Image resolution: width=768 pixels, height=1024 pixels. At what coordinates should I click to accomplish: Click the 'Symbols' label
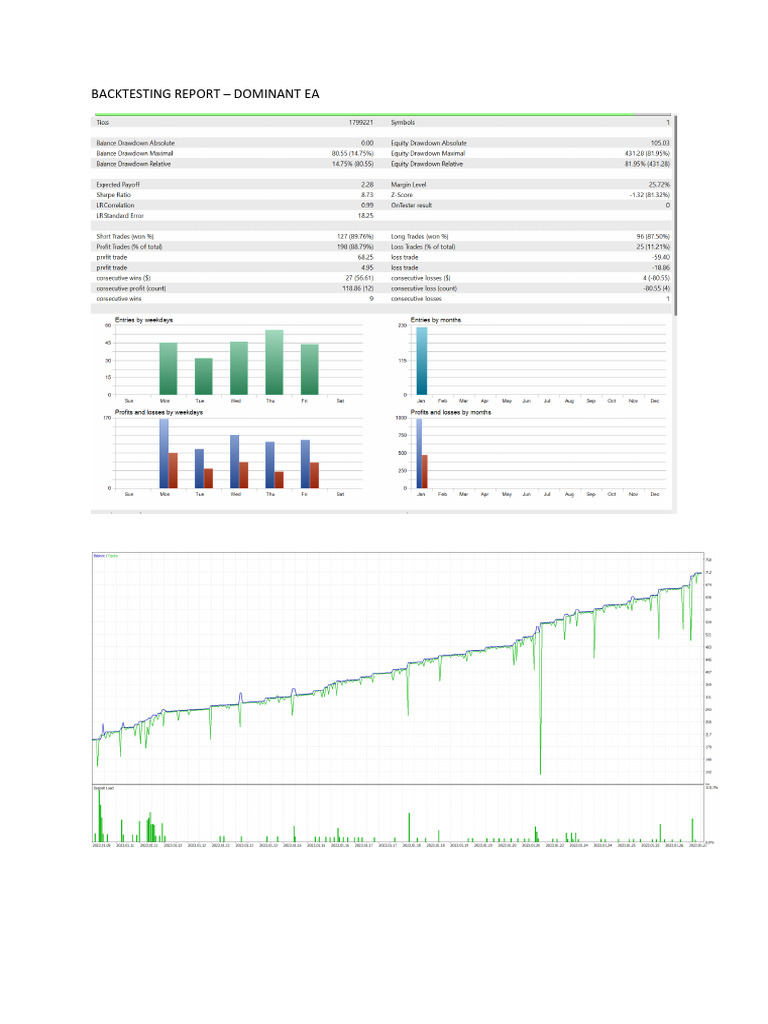403,122
